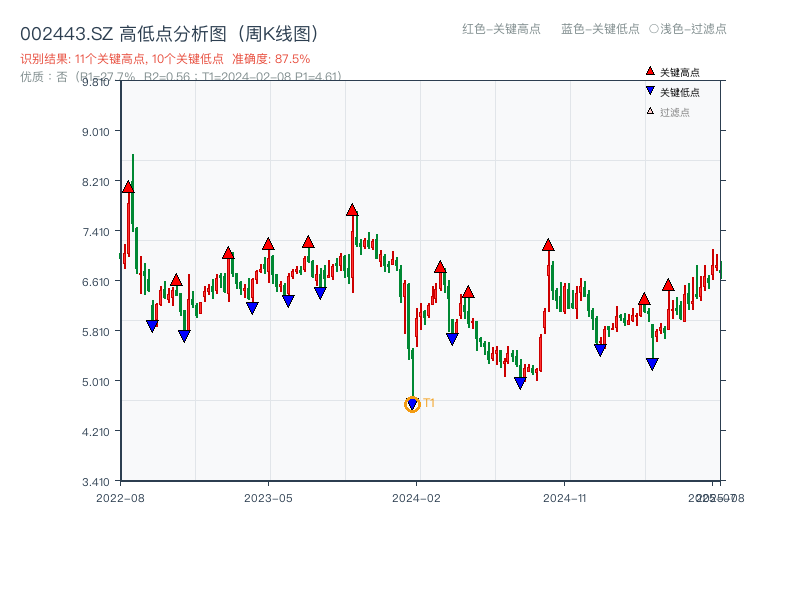
Task: Click the 浅色-过滤点 header text
Action: (x=688, y=29)
